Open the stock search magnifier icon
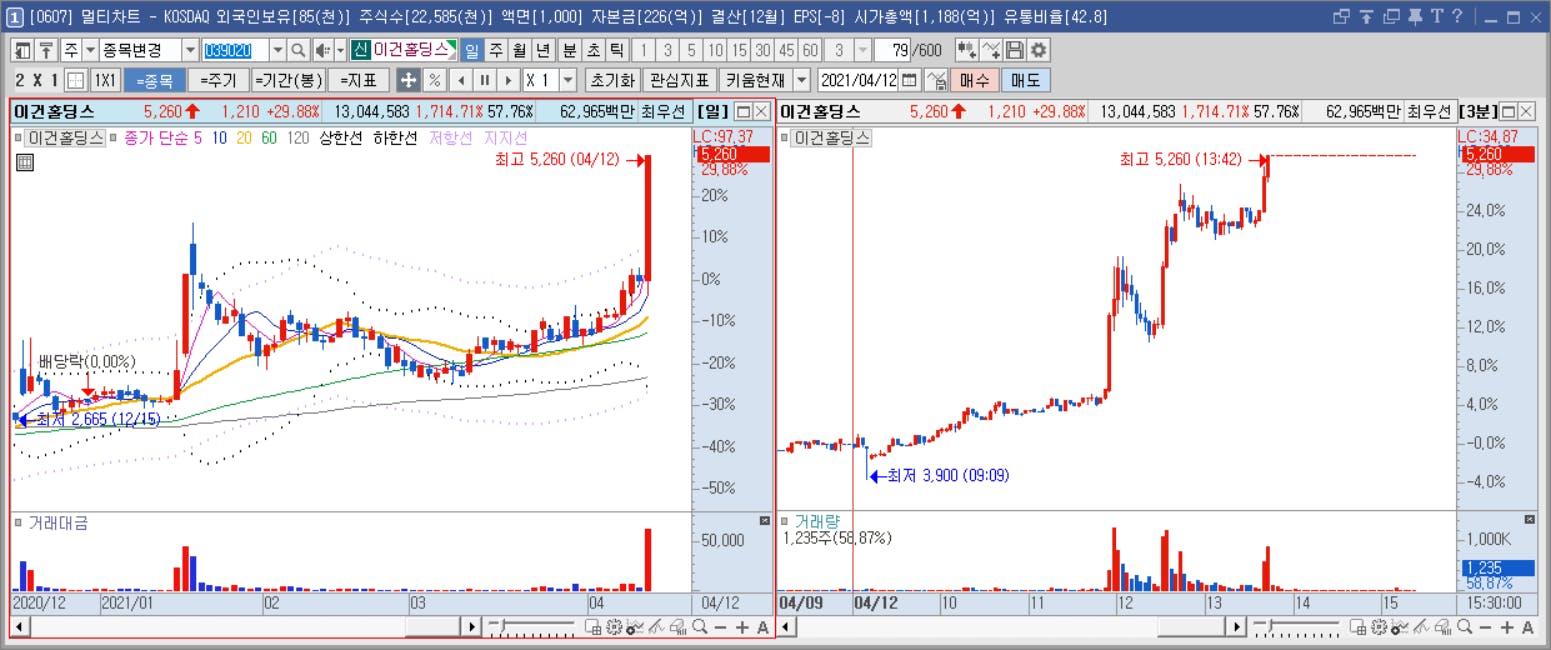 coord(299,50)
